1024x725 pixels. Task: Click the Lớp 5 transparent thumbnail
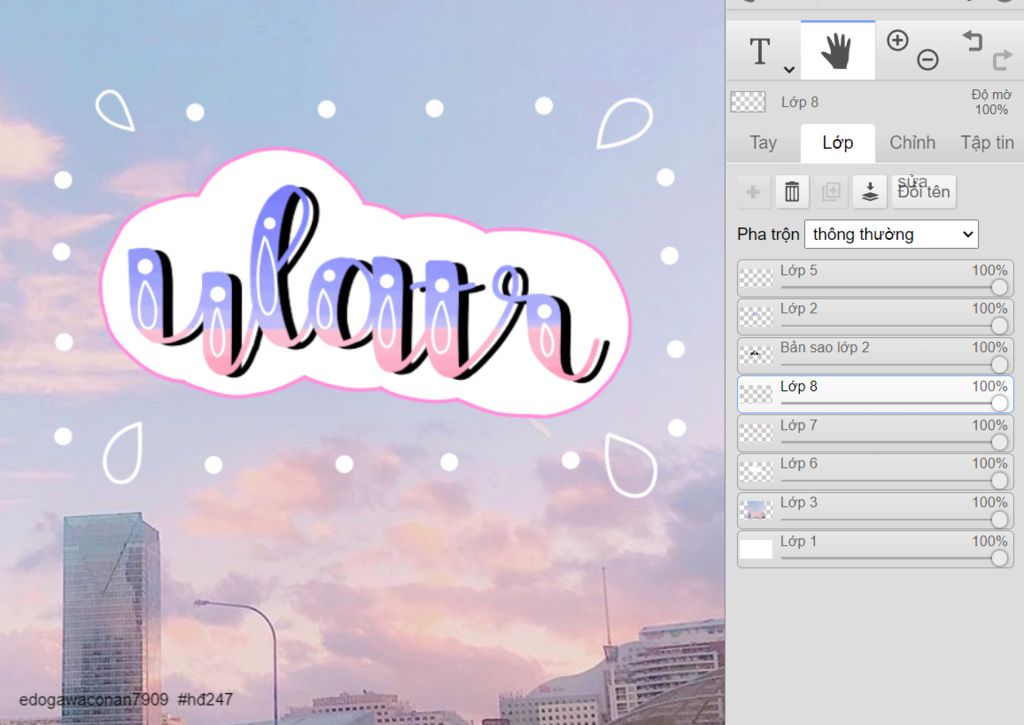tap(756, 278)
